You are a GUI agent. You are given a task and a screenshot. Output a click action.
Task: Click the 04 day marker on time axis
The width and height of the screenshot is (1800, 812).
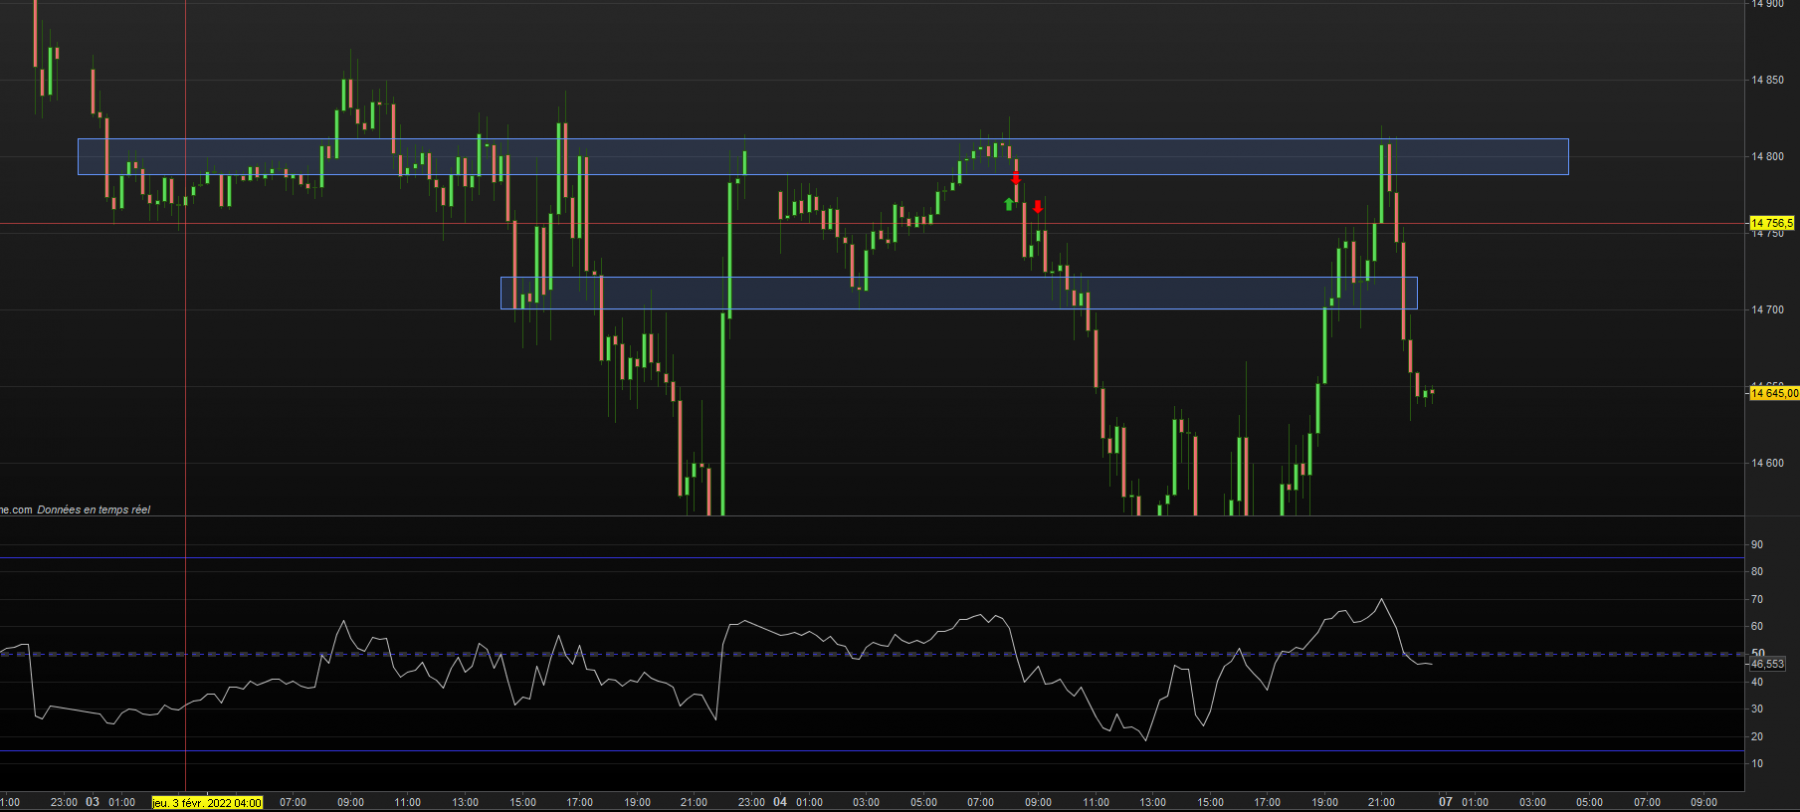[780, 802]
